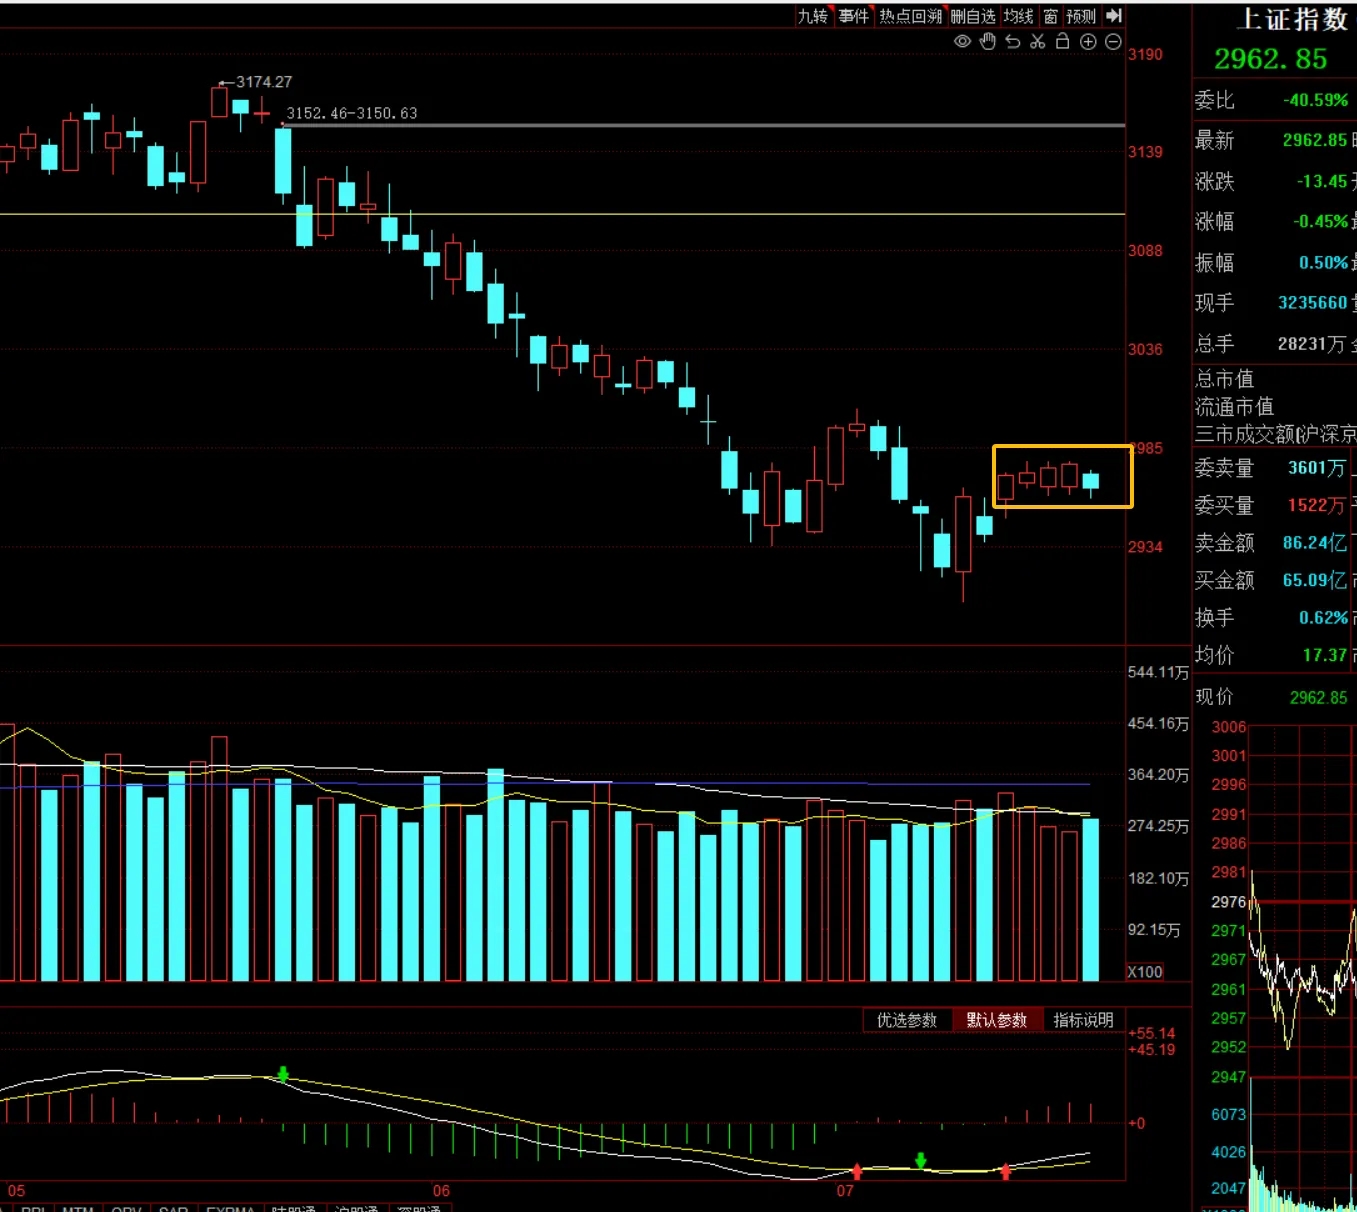Click the 委卖量 3601万 value
Viewport: 1357px width, 1212px height.
click(1317, 467)
